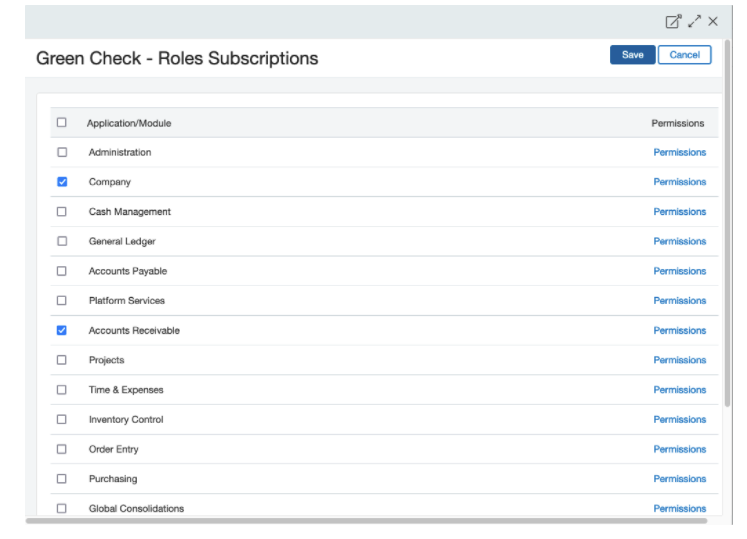Viewport: 747px width, 539px height.
Task: Close the Roles Subscriptions dialog
Action: (713, 21)
